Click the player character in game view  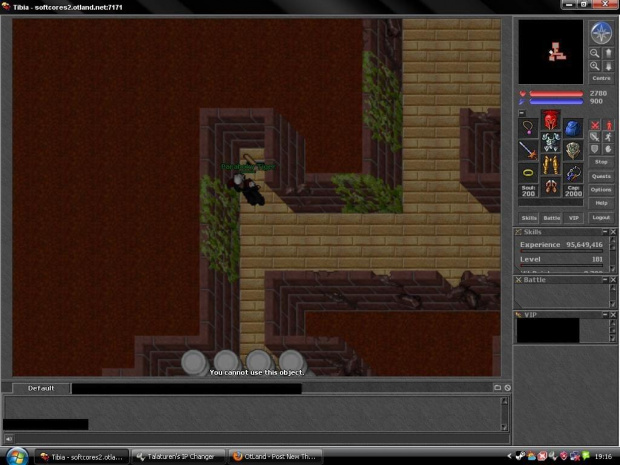[x=248, y=189]
